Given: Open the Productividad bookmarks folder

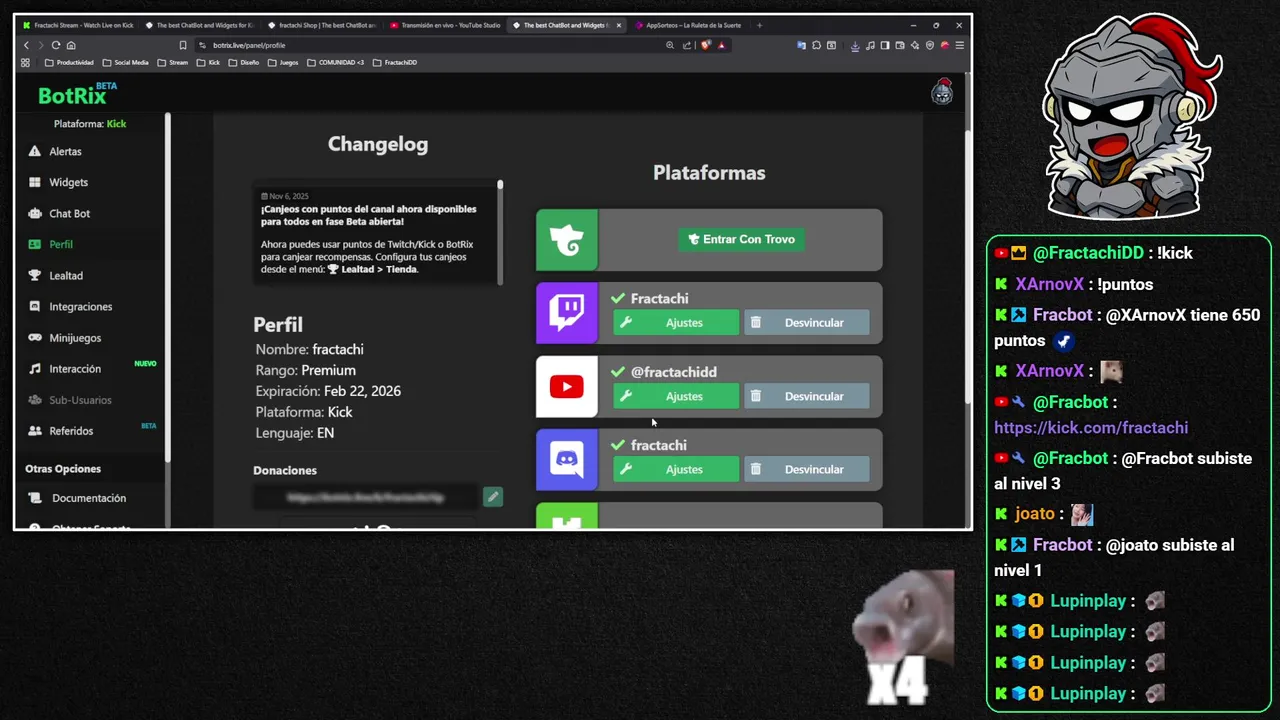Looking at the screenshot, I should 69,62.
